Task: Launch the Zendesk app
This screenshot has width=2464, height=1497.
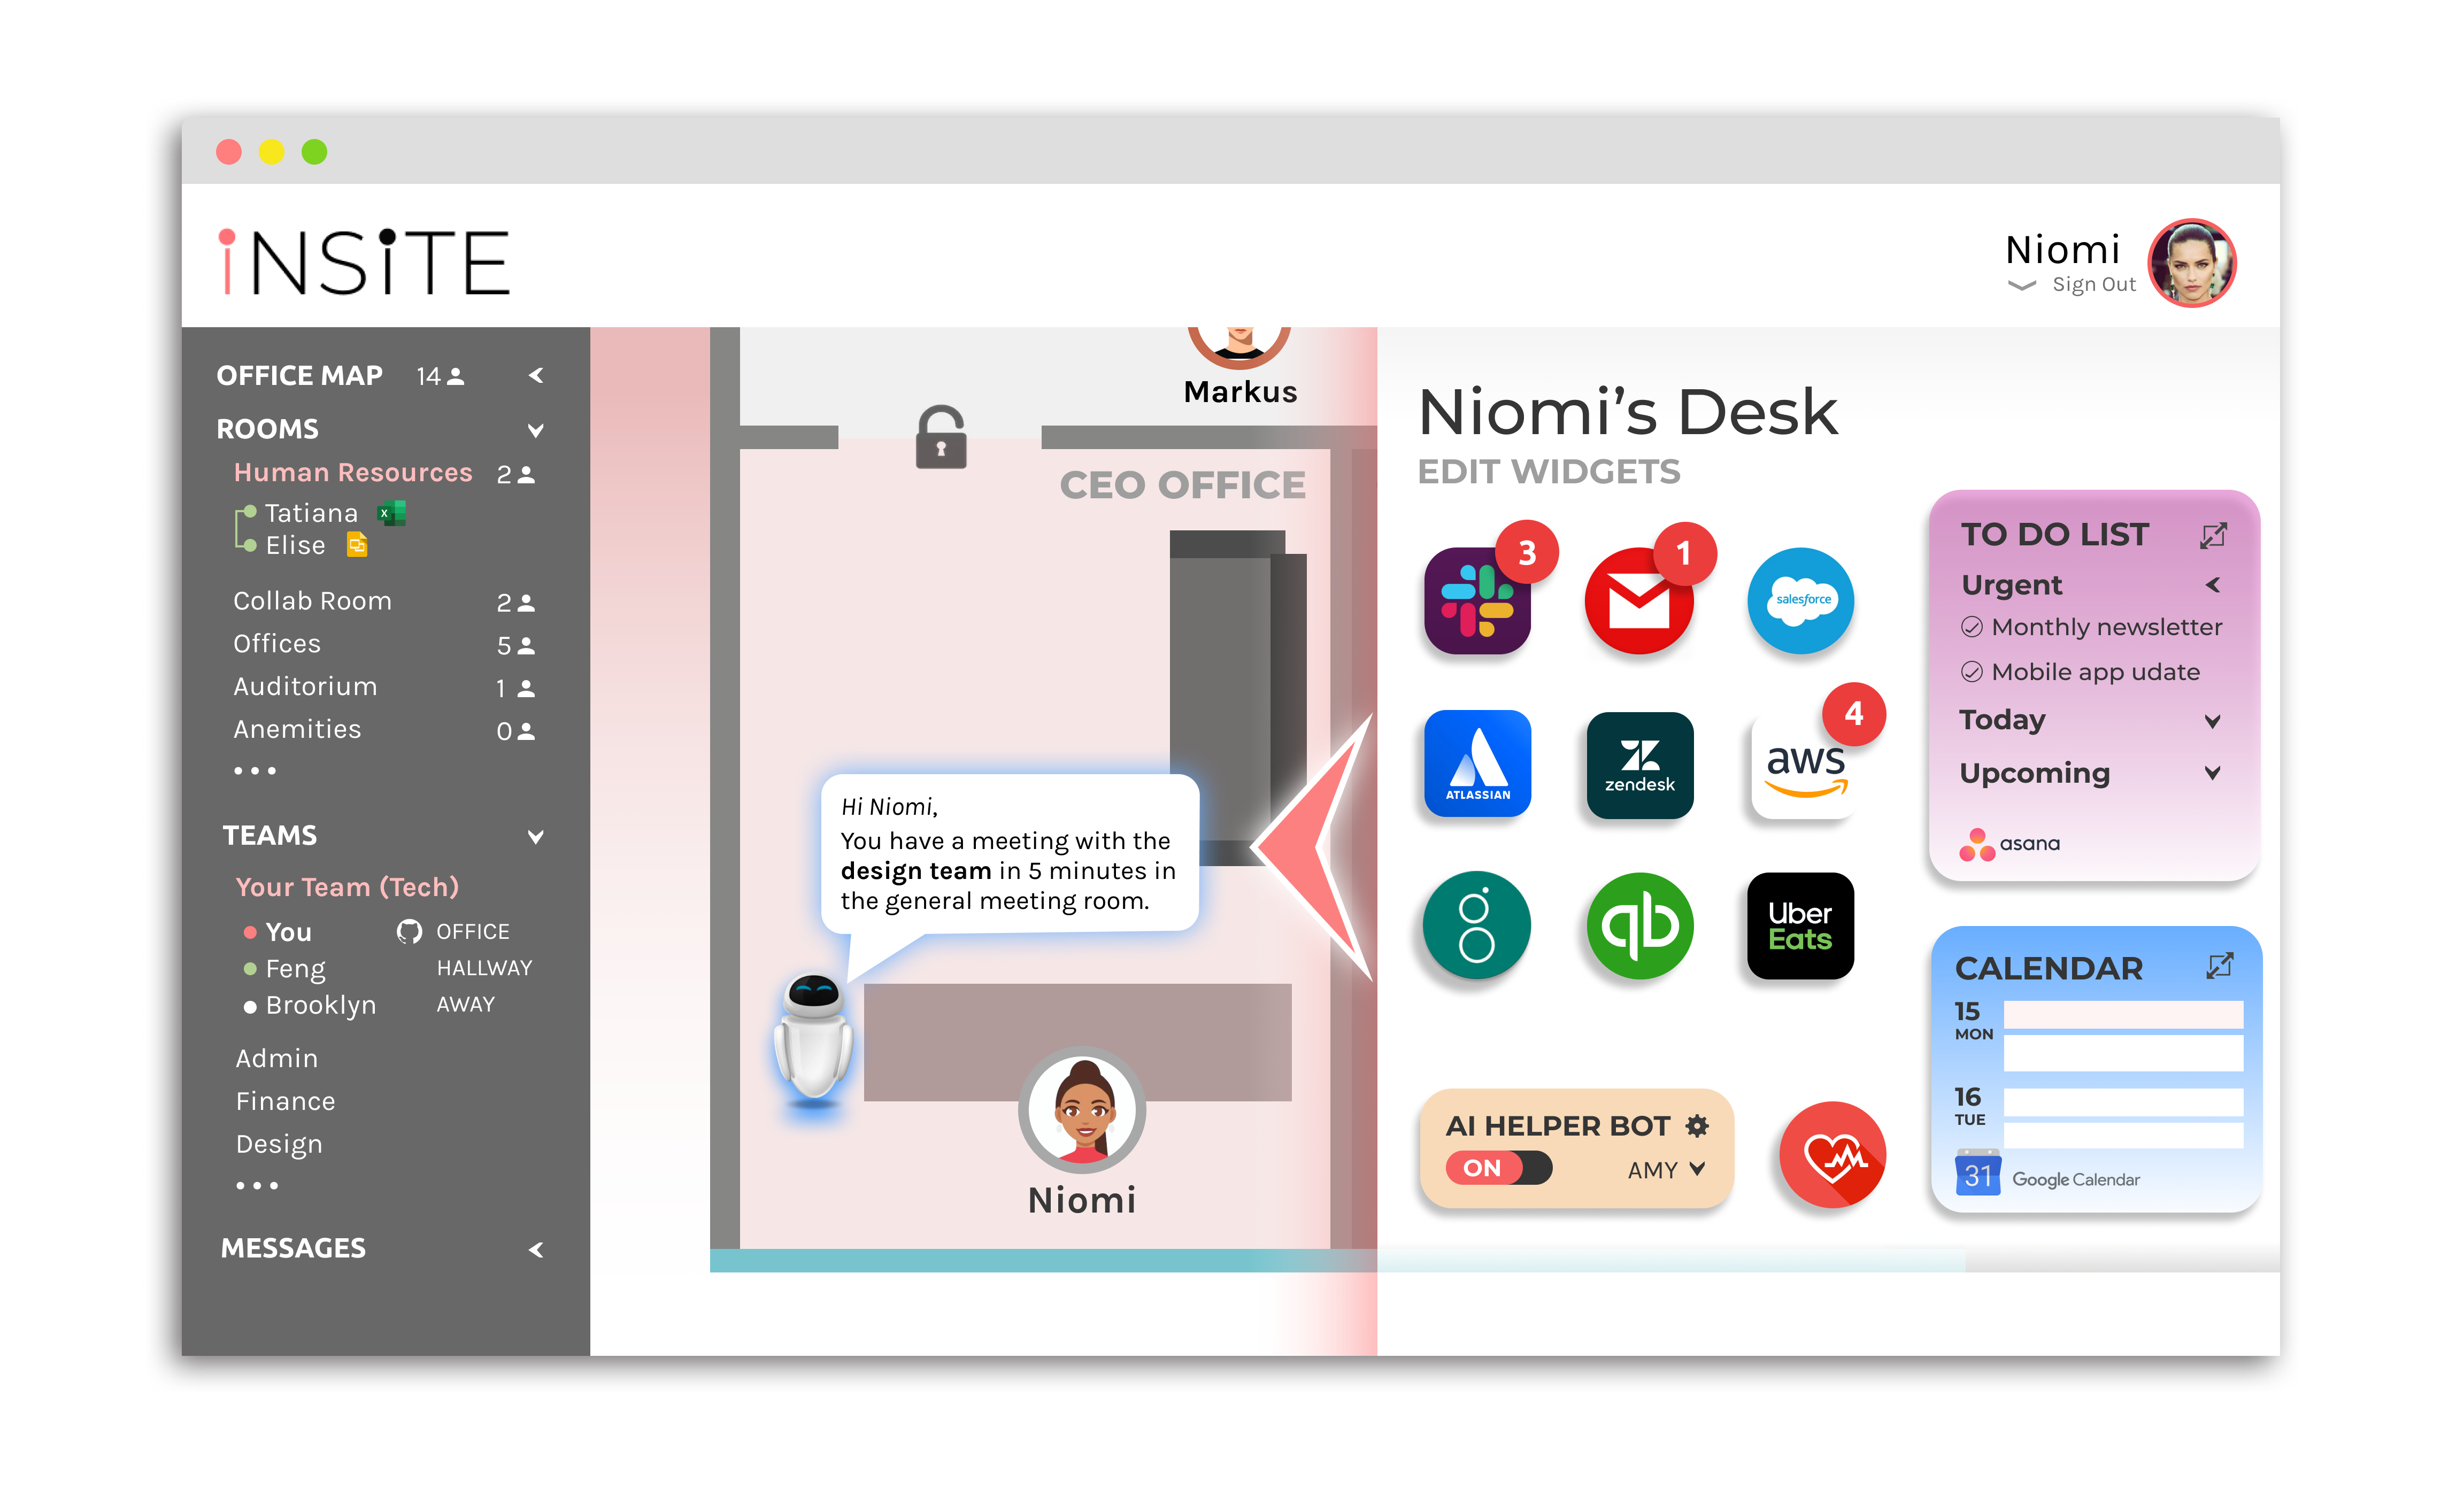Action: tap(1639, 764)
